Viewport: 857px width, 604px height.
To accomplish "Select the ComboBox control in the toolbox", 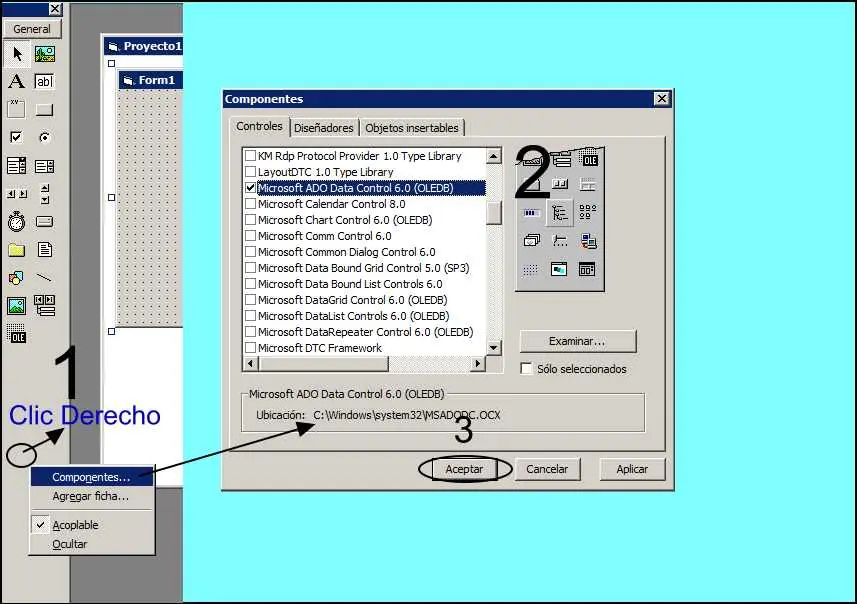I will (x=16, y=166).
